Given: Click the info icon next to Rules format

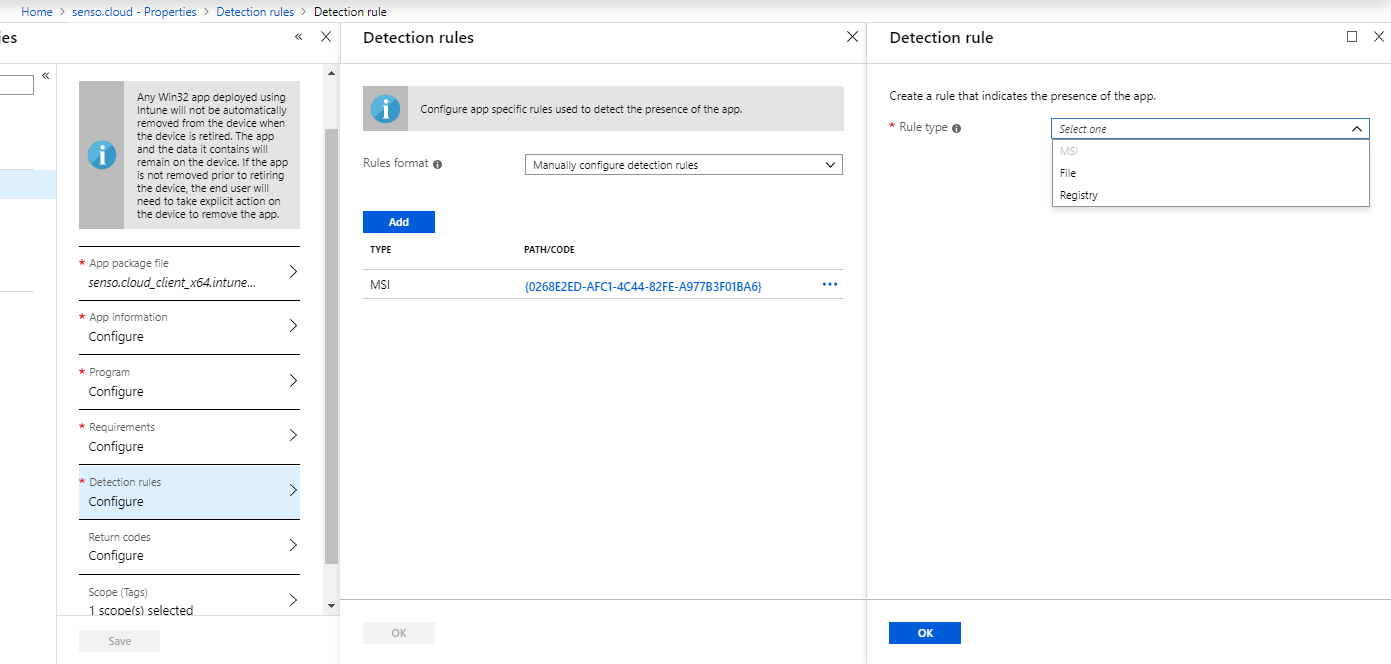Looking at the screenshot, I should (x=438, y=164).
